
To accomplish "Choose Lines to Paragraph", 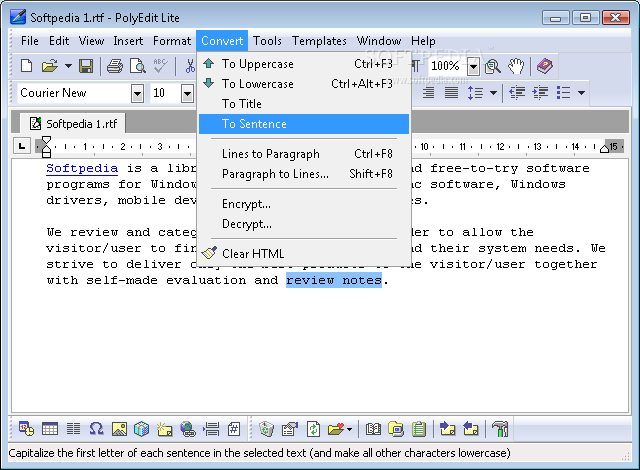I will point(304,154).
